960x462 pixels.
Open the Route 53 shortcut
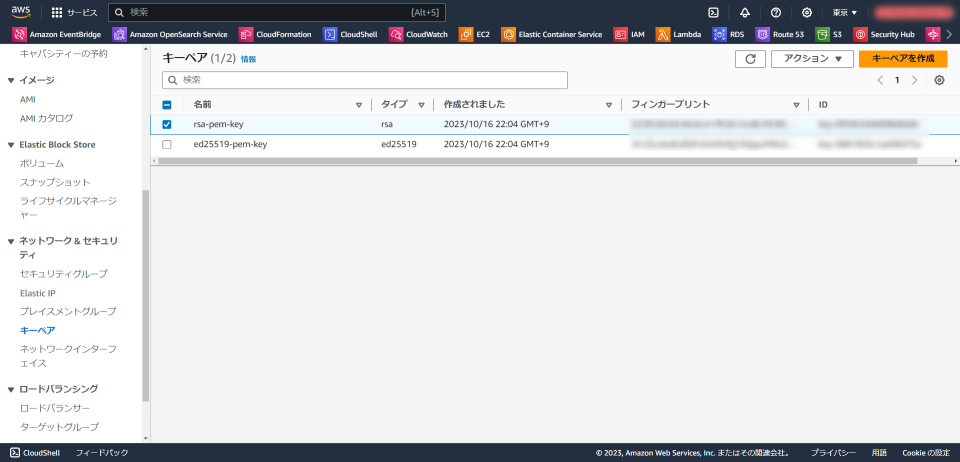tap(780, 34)
